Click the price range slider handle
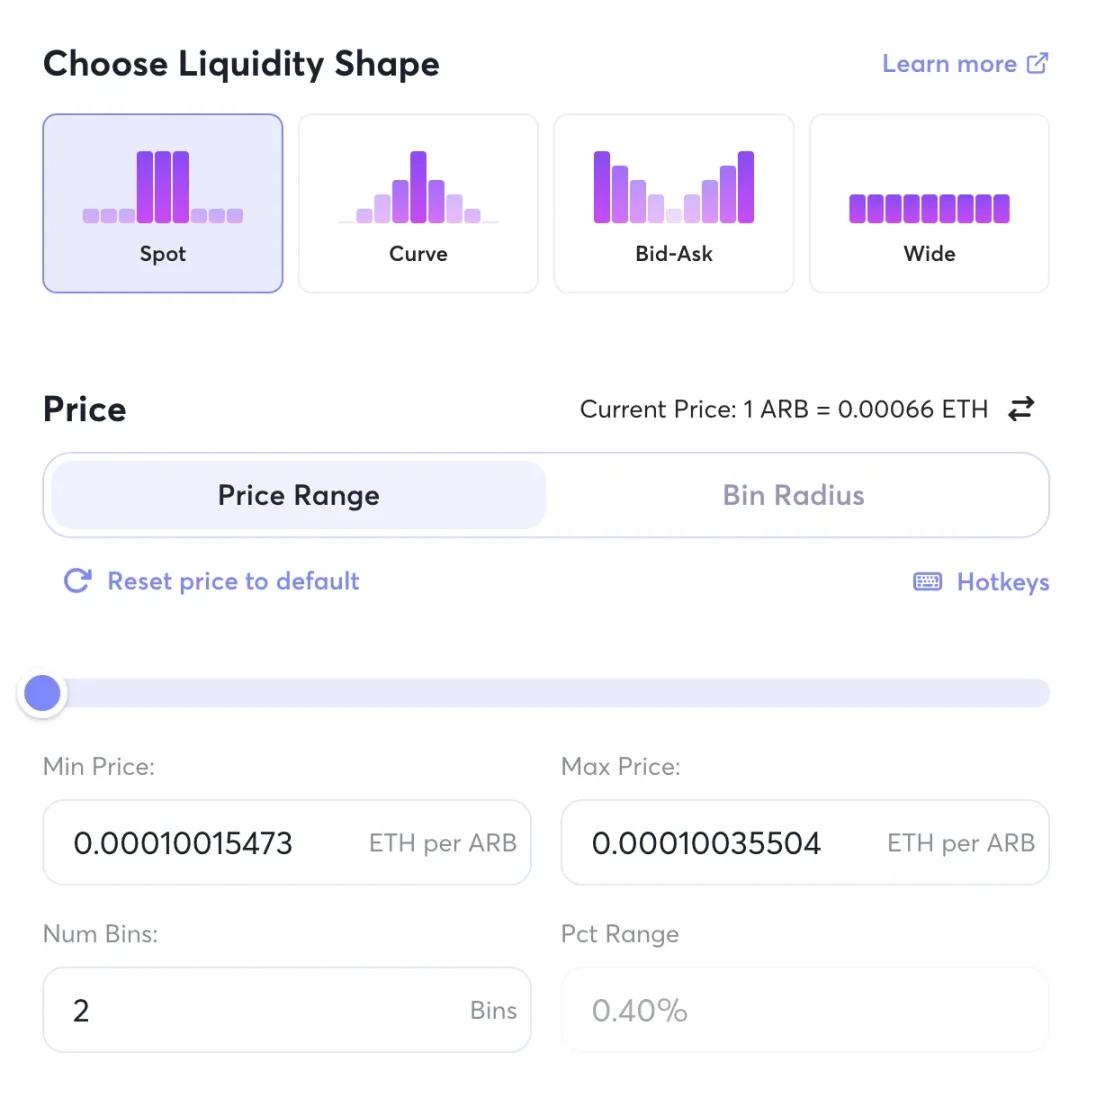Image resolution: width=1096 pixels, height=1107 pixels. pos(43,693)
